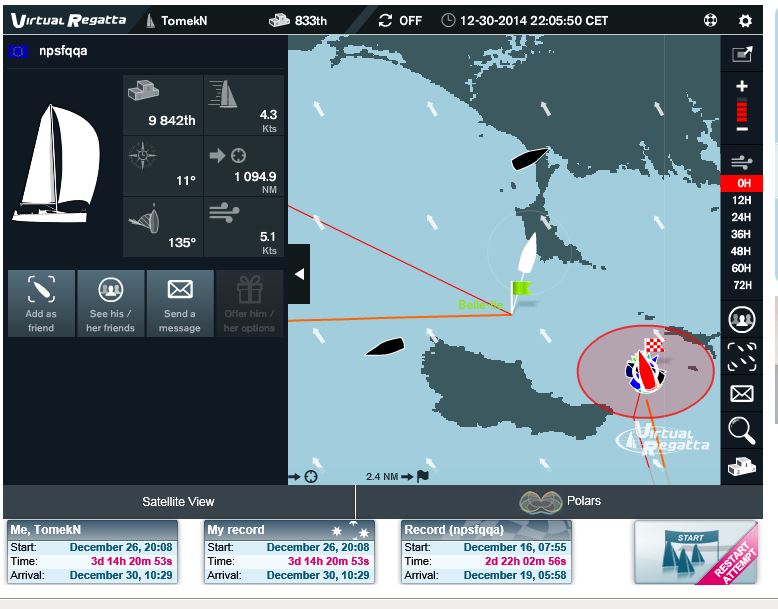Open the Polars tab

point(560,502)
